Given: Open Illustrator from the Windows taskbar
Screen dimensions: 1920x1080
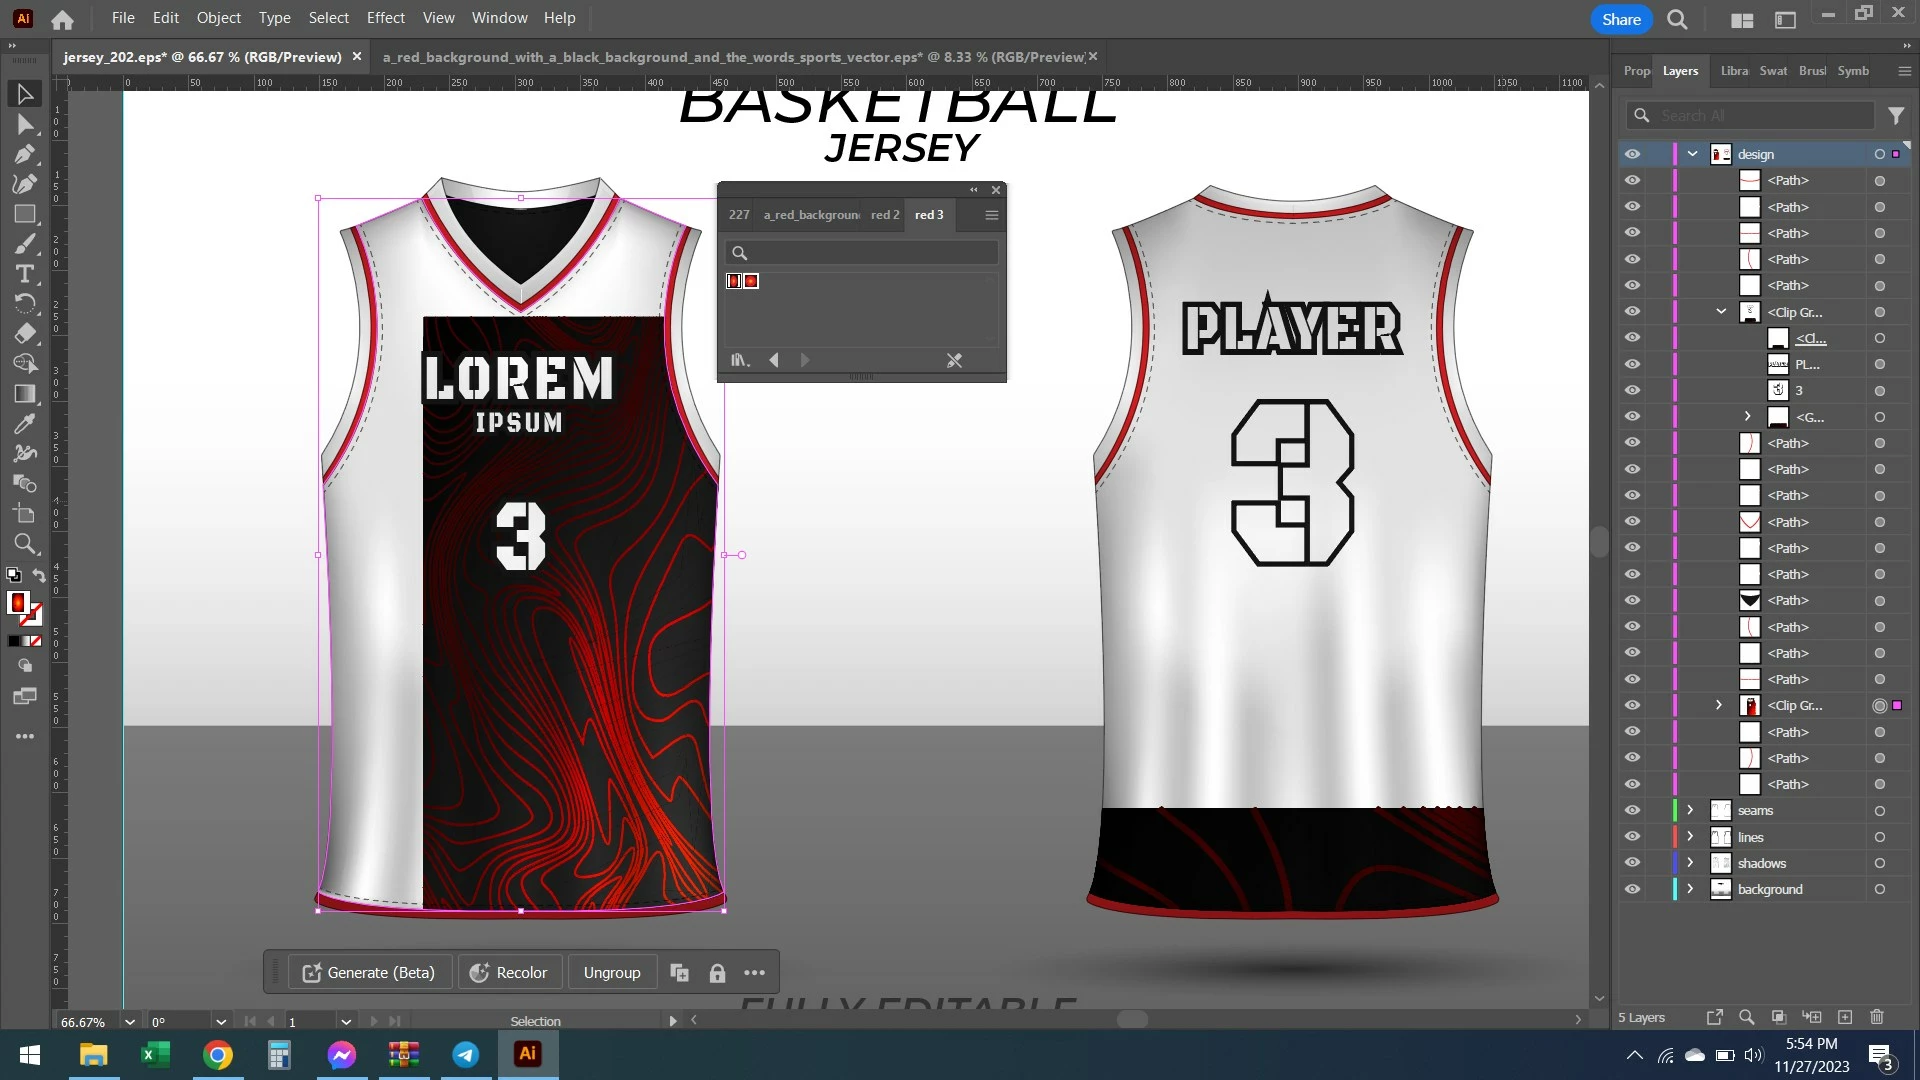Looking at the screenshot, I should click(x=527, y=1054).
